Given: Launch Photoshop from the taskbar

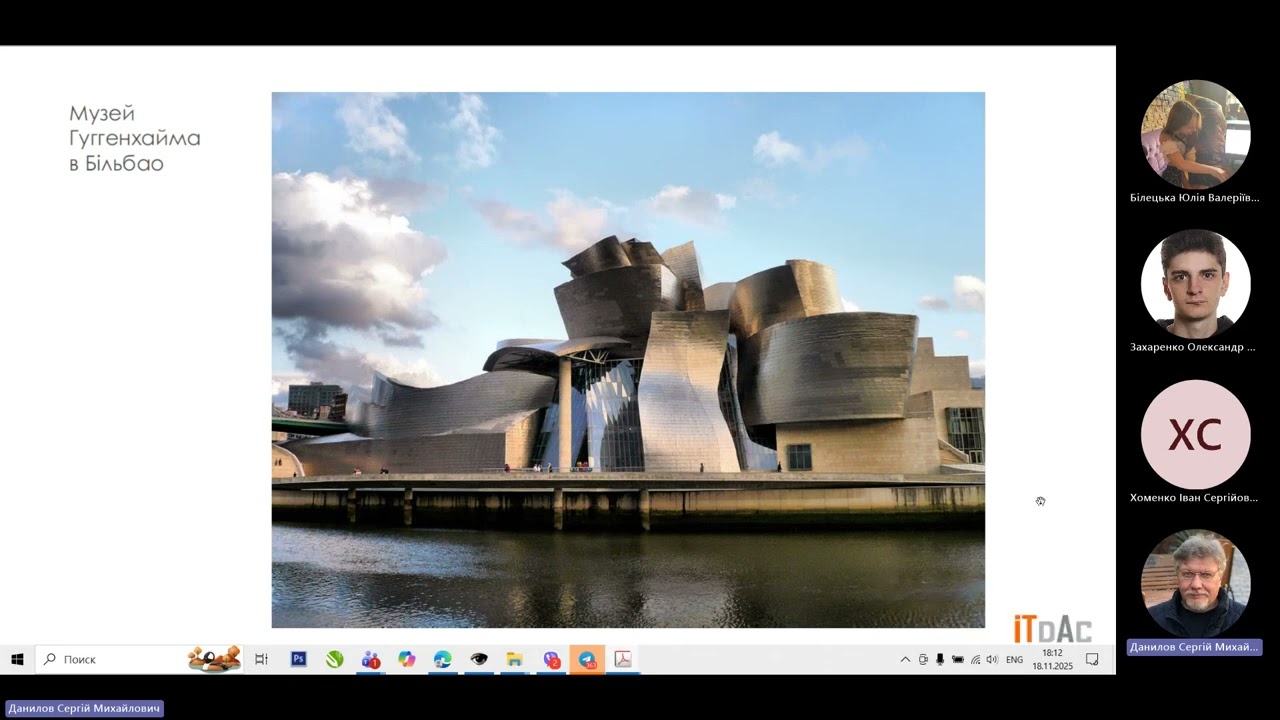Looking at the screenshot, I should (298, 659).
